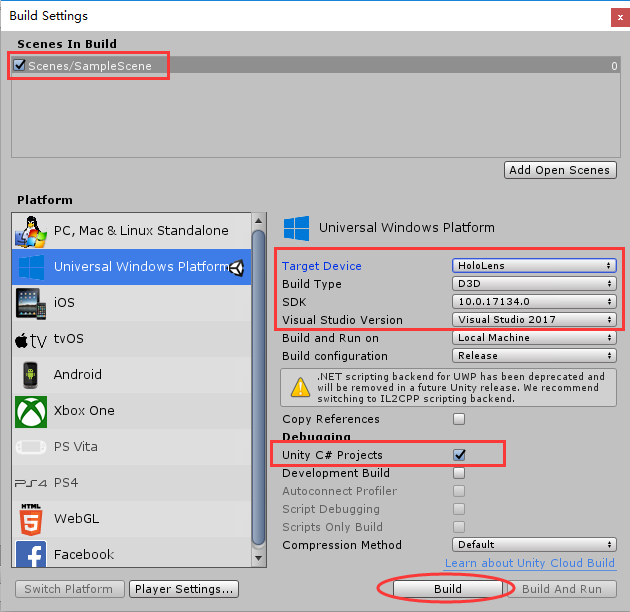Image resolution: width=630 pixels, height=612 pixels.
Task: Click the yellow warning triangle icon
Action: (x=300, y=387)
